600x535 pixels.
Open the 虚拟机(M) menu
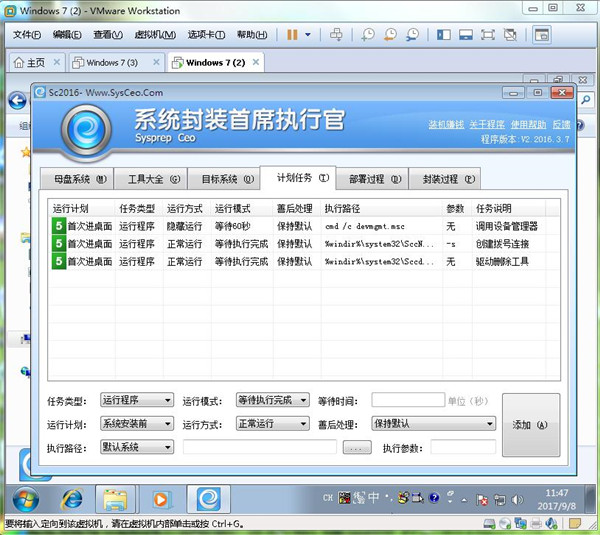(x=155, y=35)
